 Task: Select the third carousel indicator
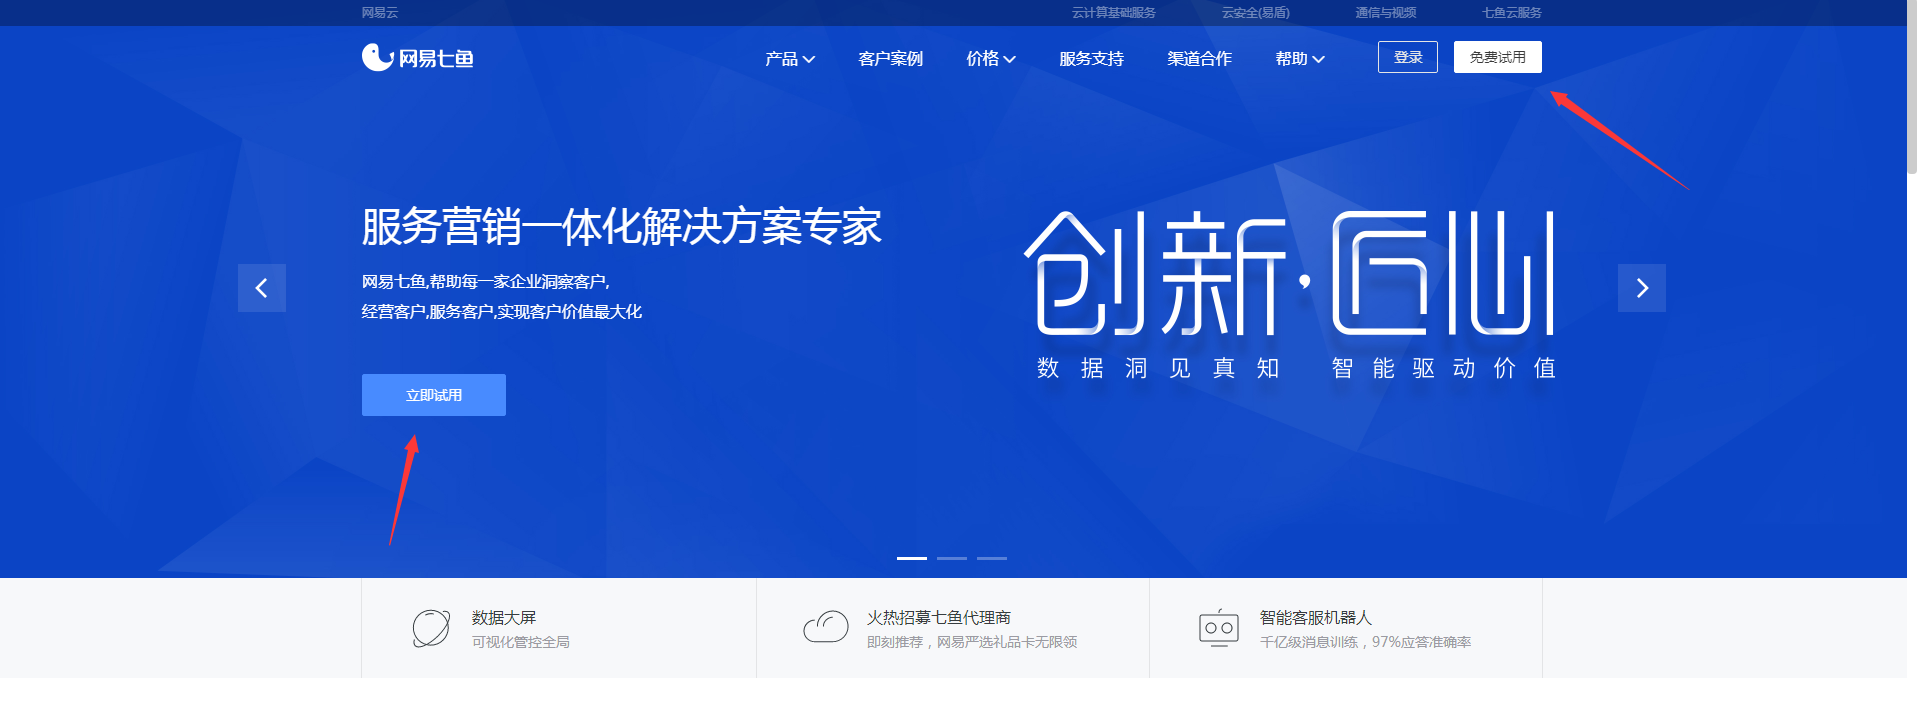click(992, 558)
